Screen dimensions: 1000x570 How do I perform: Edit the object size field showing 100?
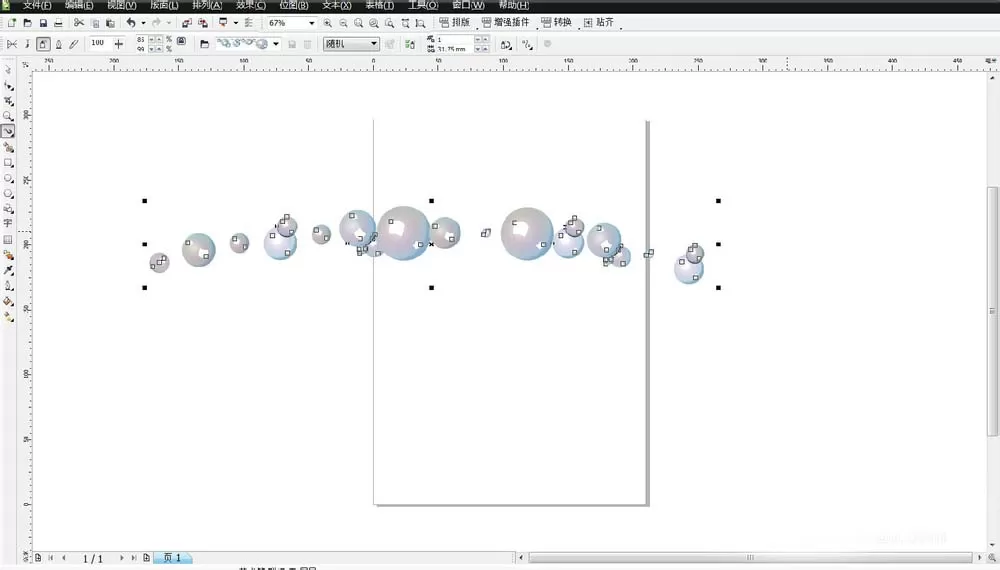click(x=99, y=43)
